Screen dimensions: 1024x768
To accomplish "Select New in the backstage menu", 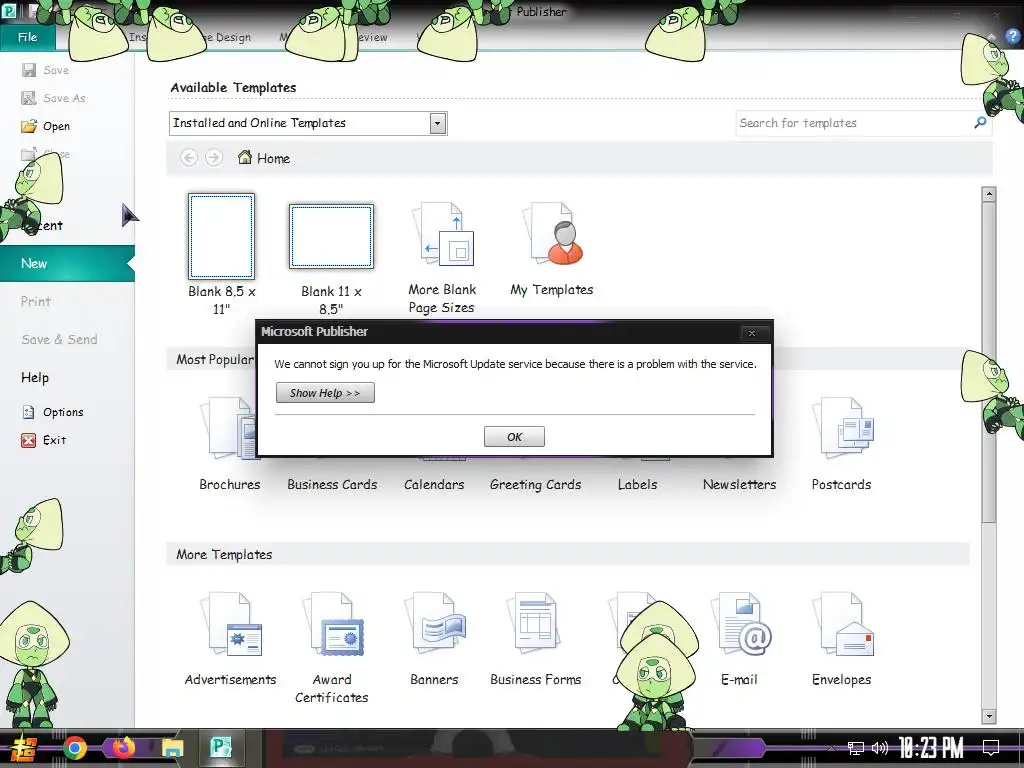I will pyautogui.click(x=67, y=263).
